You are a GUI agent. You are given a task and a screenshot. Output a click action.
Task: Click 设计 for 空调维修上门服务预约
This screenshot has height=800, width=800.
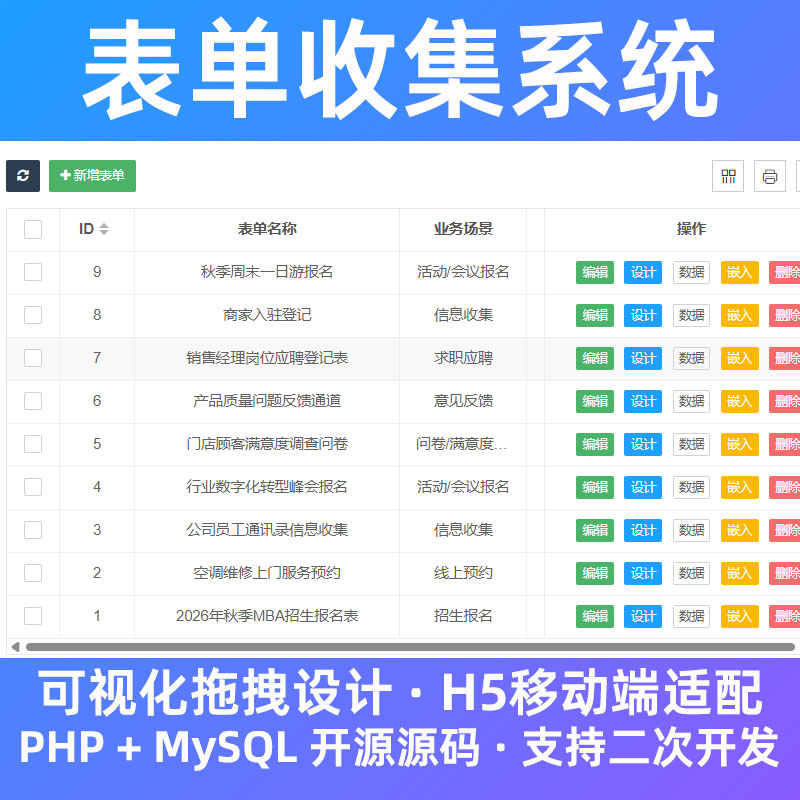(x=643, y=573)
